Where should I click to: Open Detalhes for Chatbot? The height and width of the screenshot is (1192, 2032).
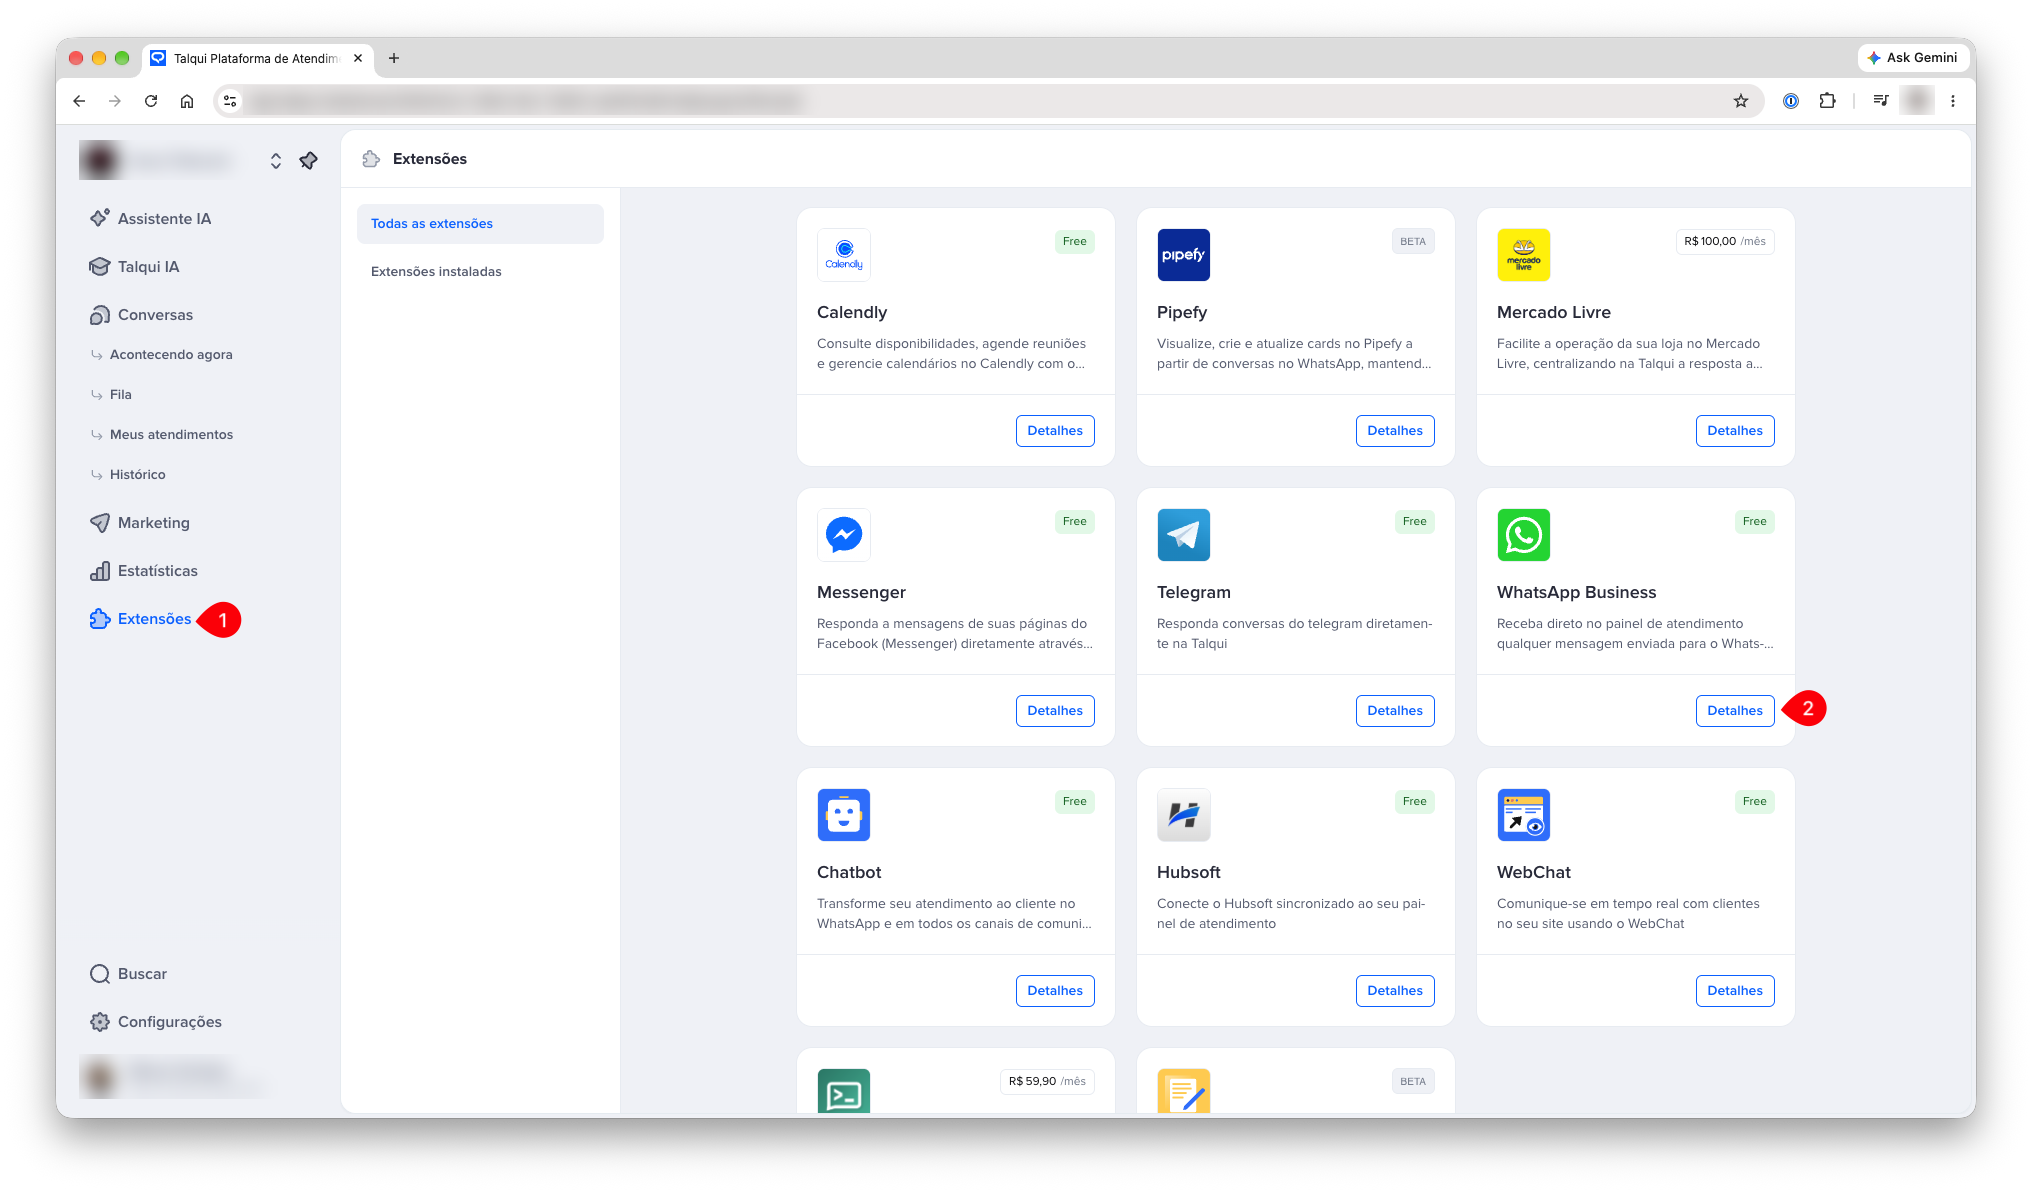pos(1055,990)
